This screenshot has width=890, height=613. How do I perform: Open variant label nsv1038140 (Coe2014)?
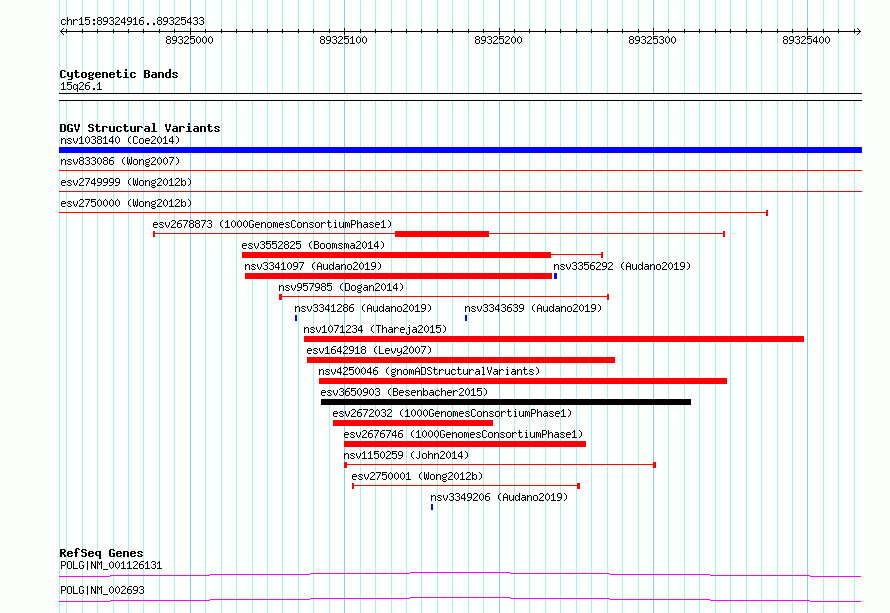[x=120, y=140]
